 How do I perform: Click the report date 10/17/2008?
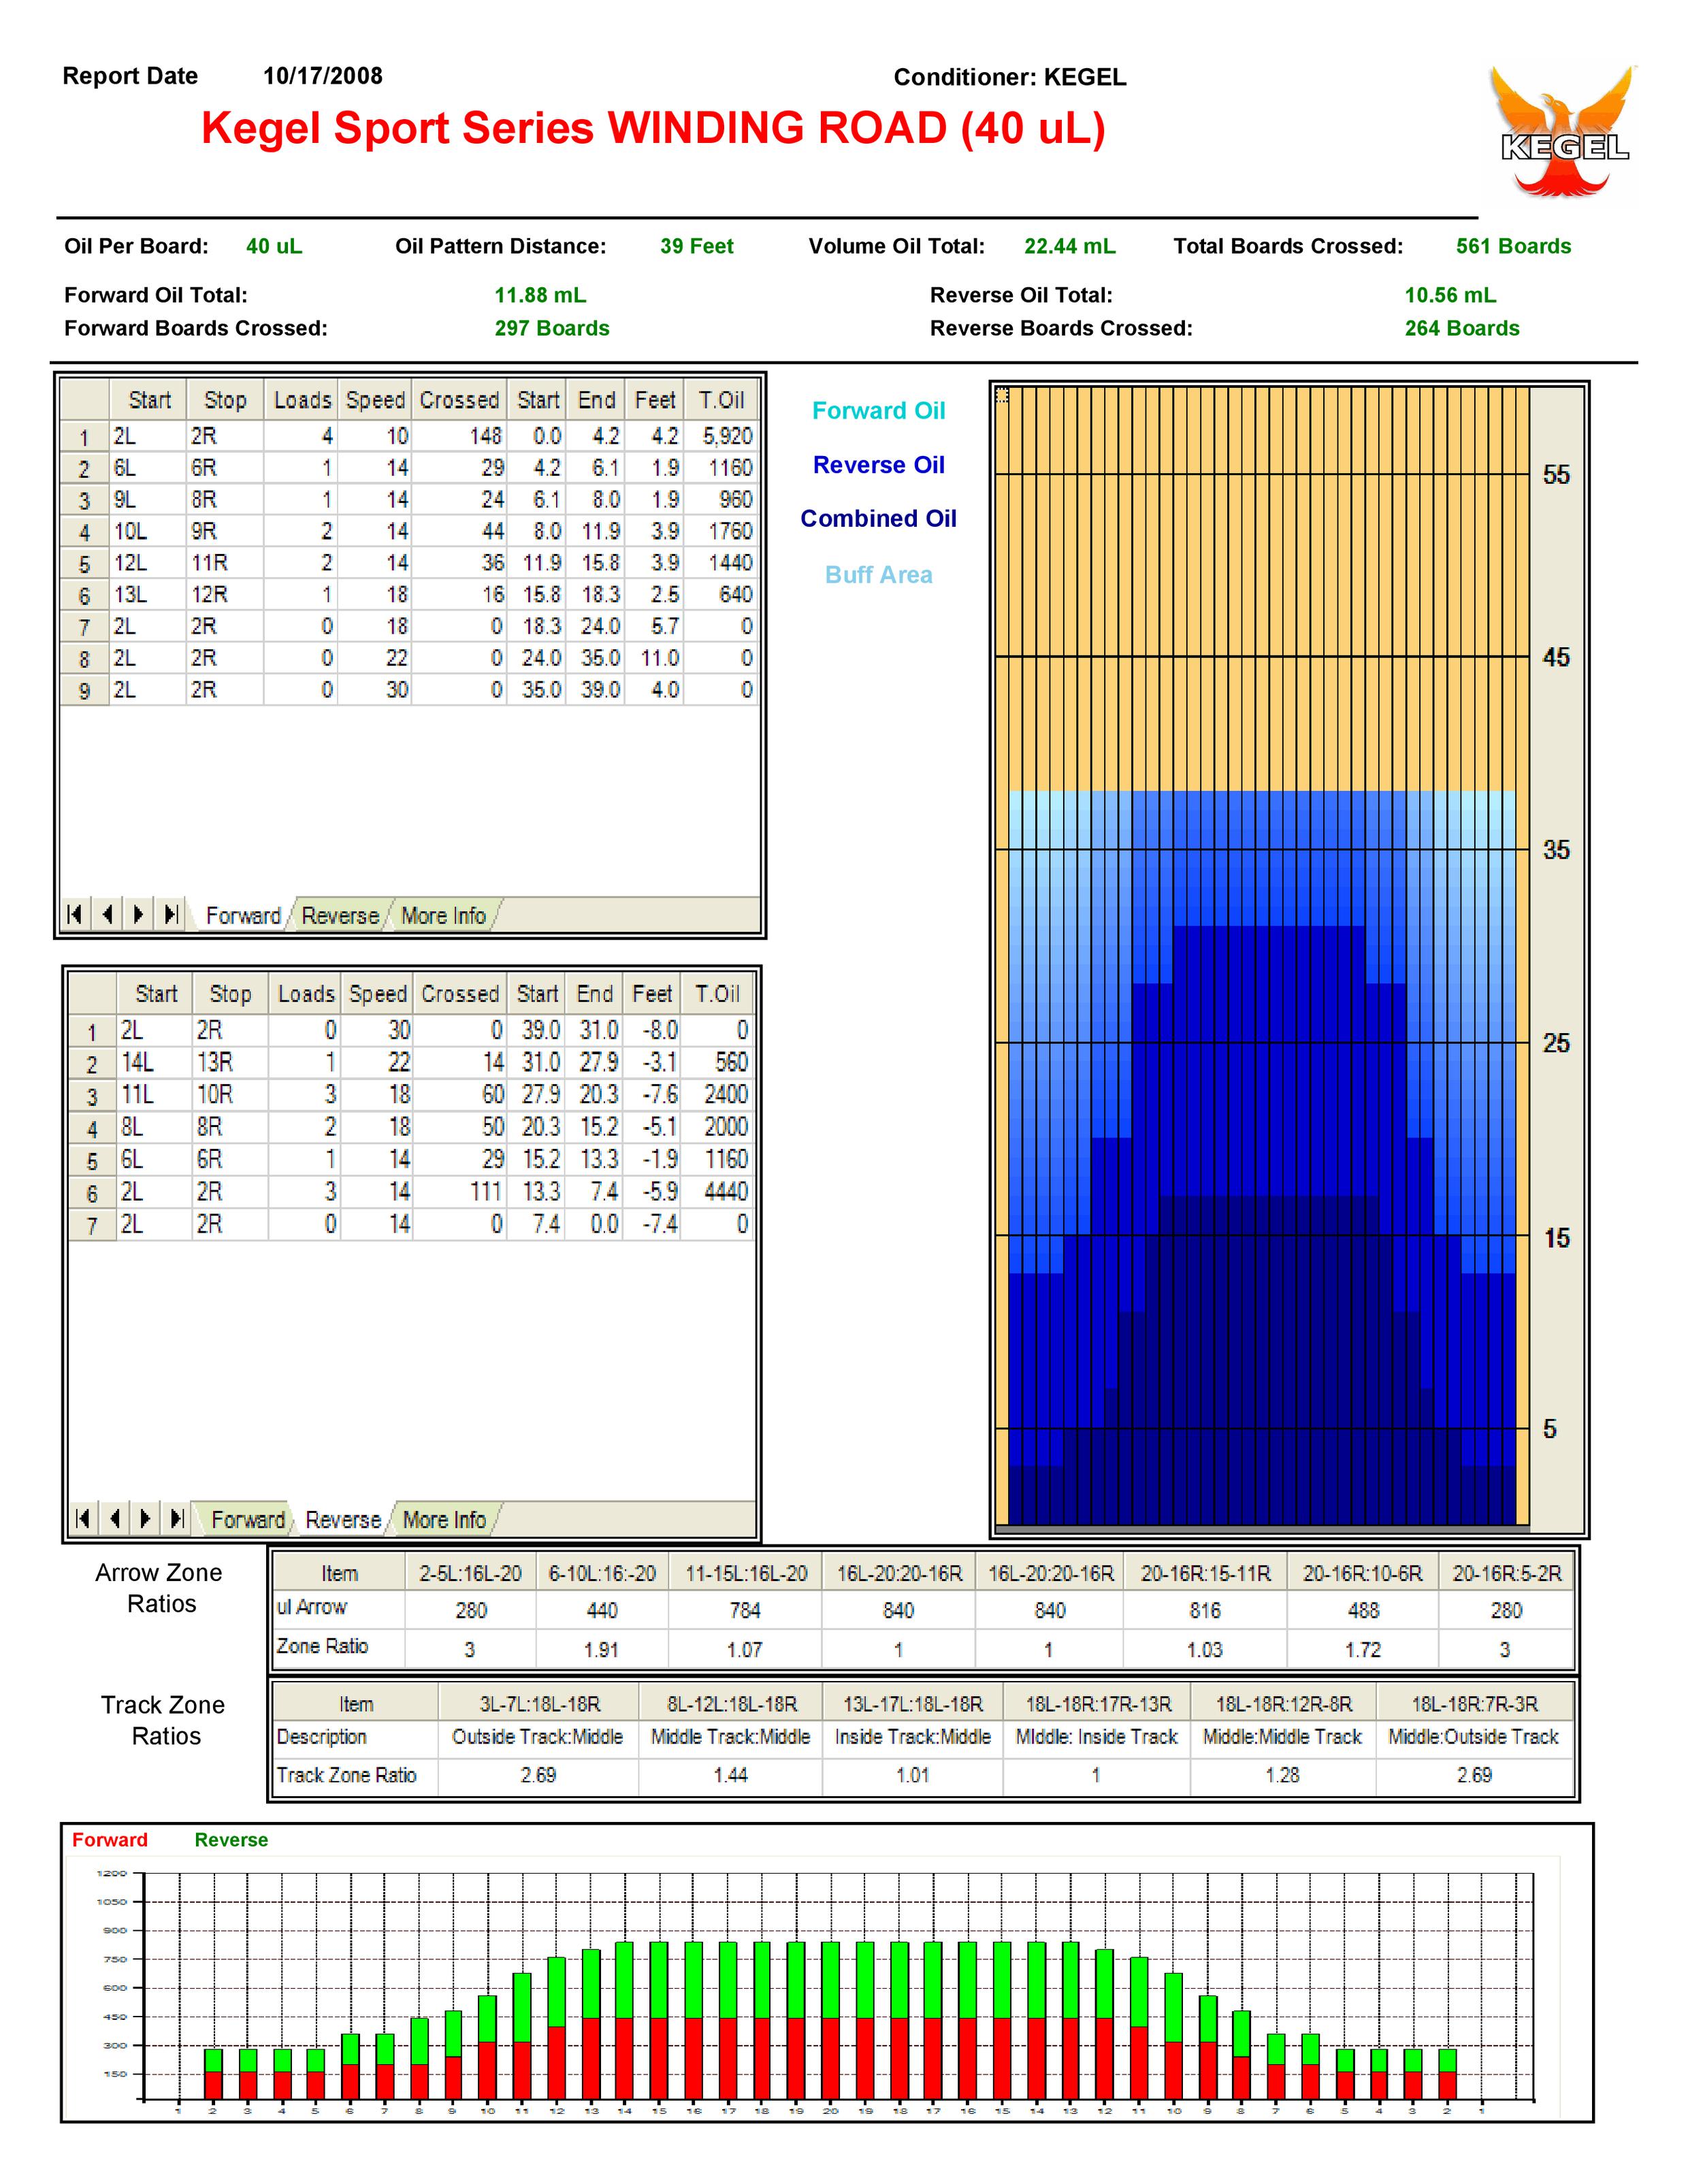click(323, 76)
